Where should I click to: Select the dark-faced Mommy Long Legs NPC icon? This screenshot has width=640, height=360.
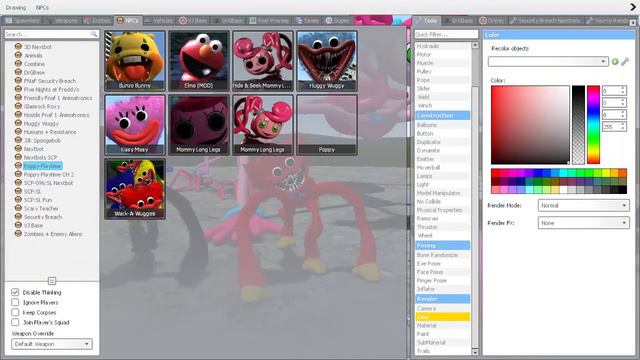pyautogui.click(x=199, y=125)
